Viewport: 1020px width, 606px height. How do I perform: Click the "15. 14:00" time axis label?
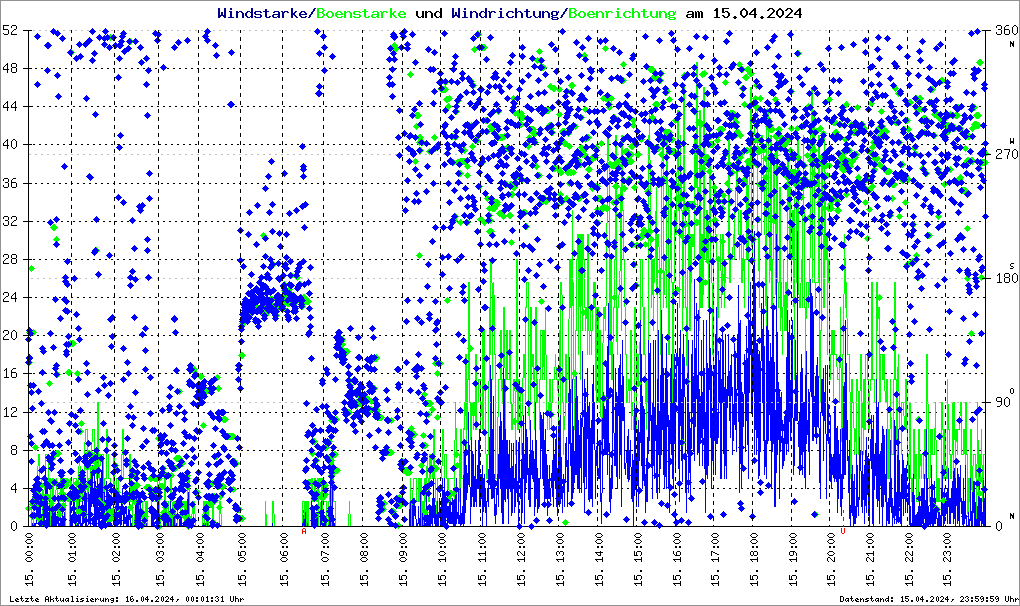click(598, 559)
